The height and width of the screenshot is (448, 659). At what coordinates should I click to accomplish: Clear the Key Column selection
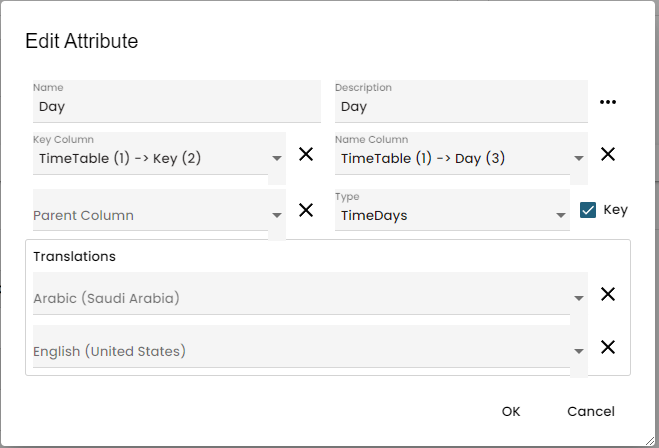(x=306, y=154)
